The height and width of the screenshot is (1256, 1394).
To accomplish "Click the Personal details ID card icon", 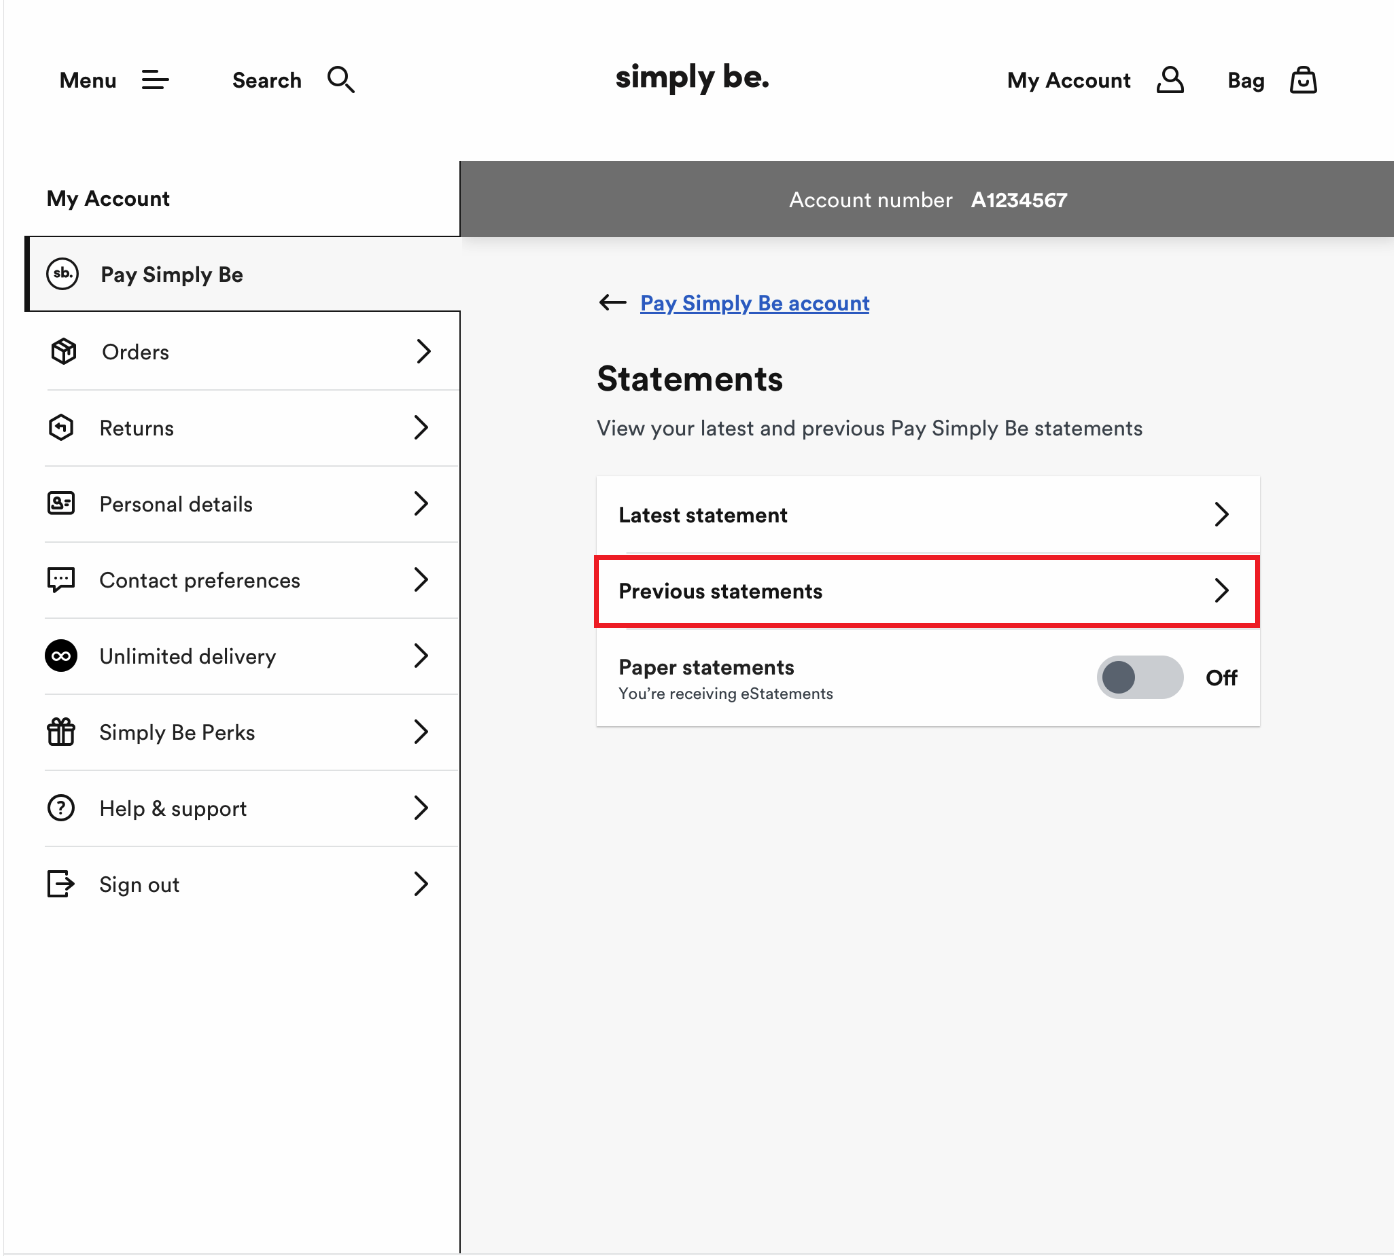I will click(x=61, y=503).
